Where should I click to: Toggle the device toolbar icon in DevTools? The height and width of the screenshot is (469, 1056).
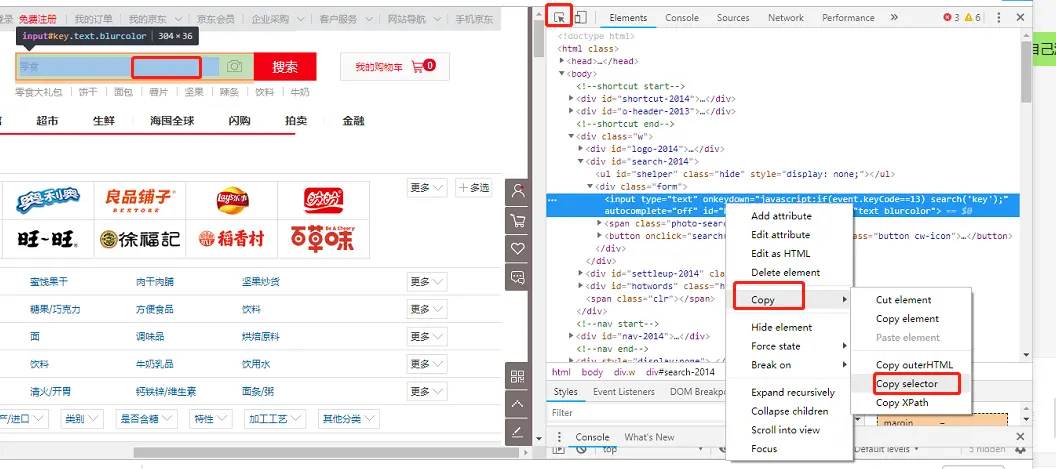point(581,18)
